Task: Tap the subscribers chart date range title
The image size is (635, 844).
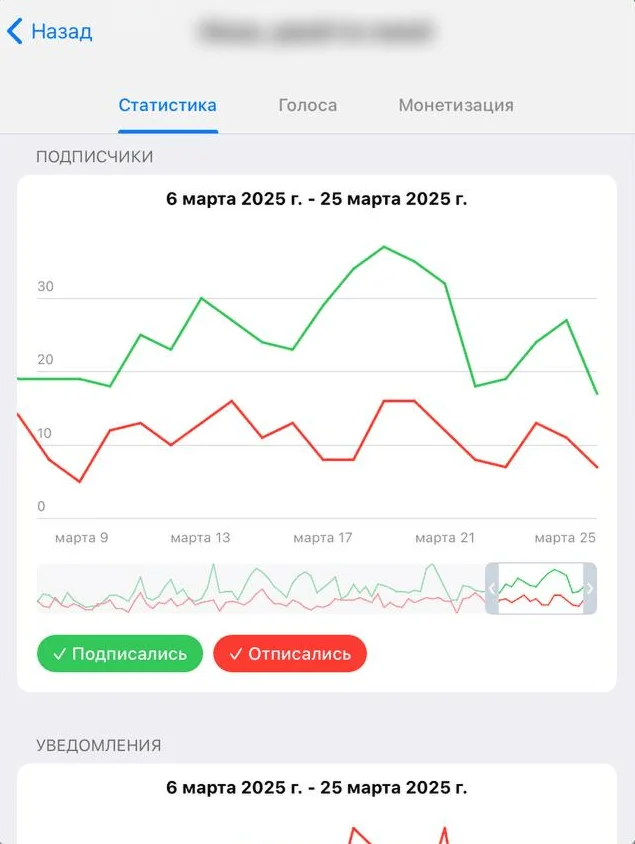Action: point(316,198)
